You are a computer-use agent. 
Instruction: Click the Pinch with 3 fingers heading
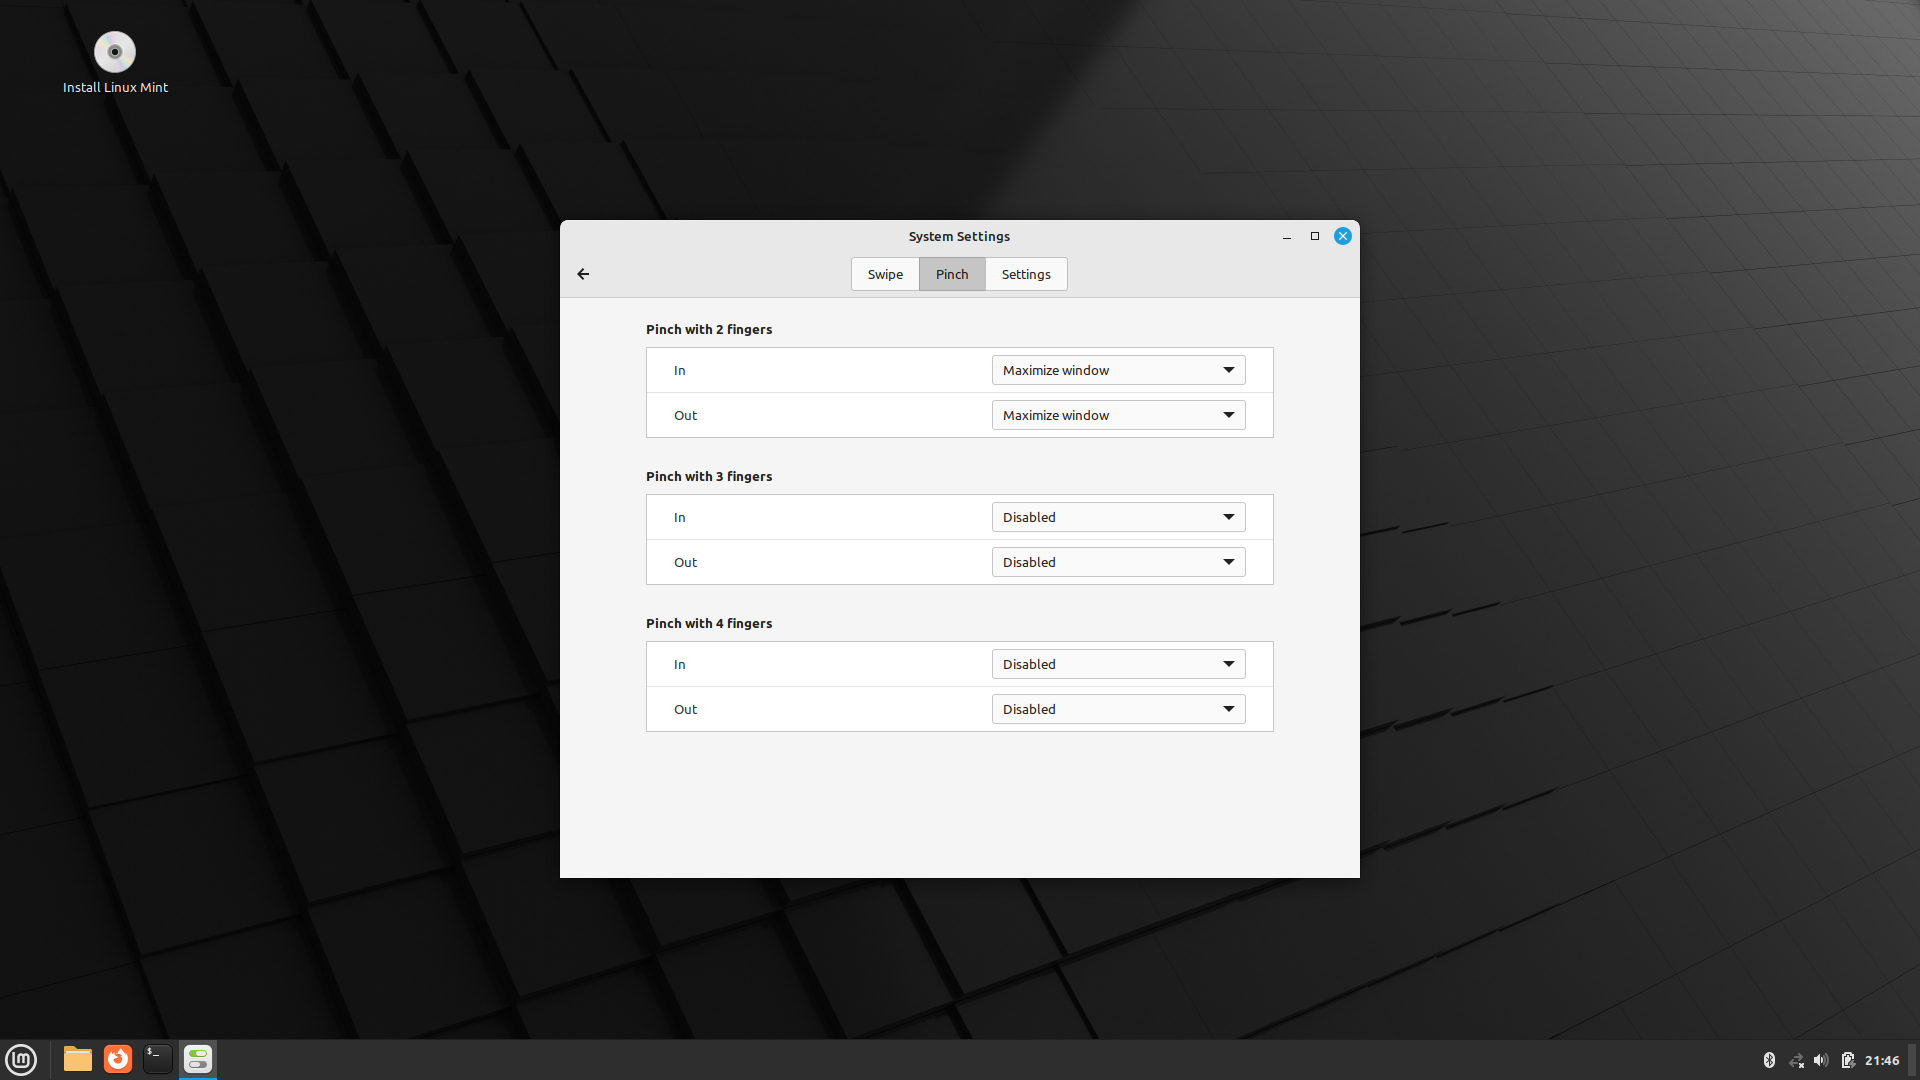[709, 476]
